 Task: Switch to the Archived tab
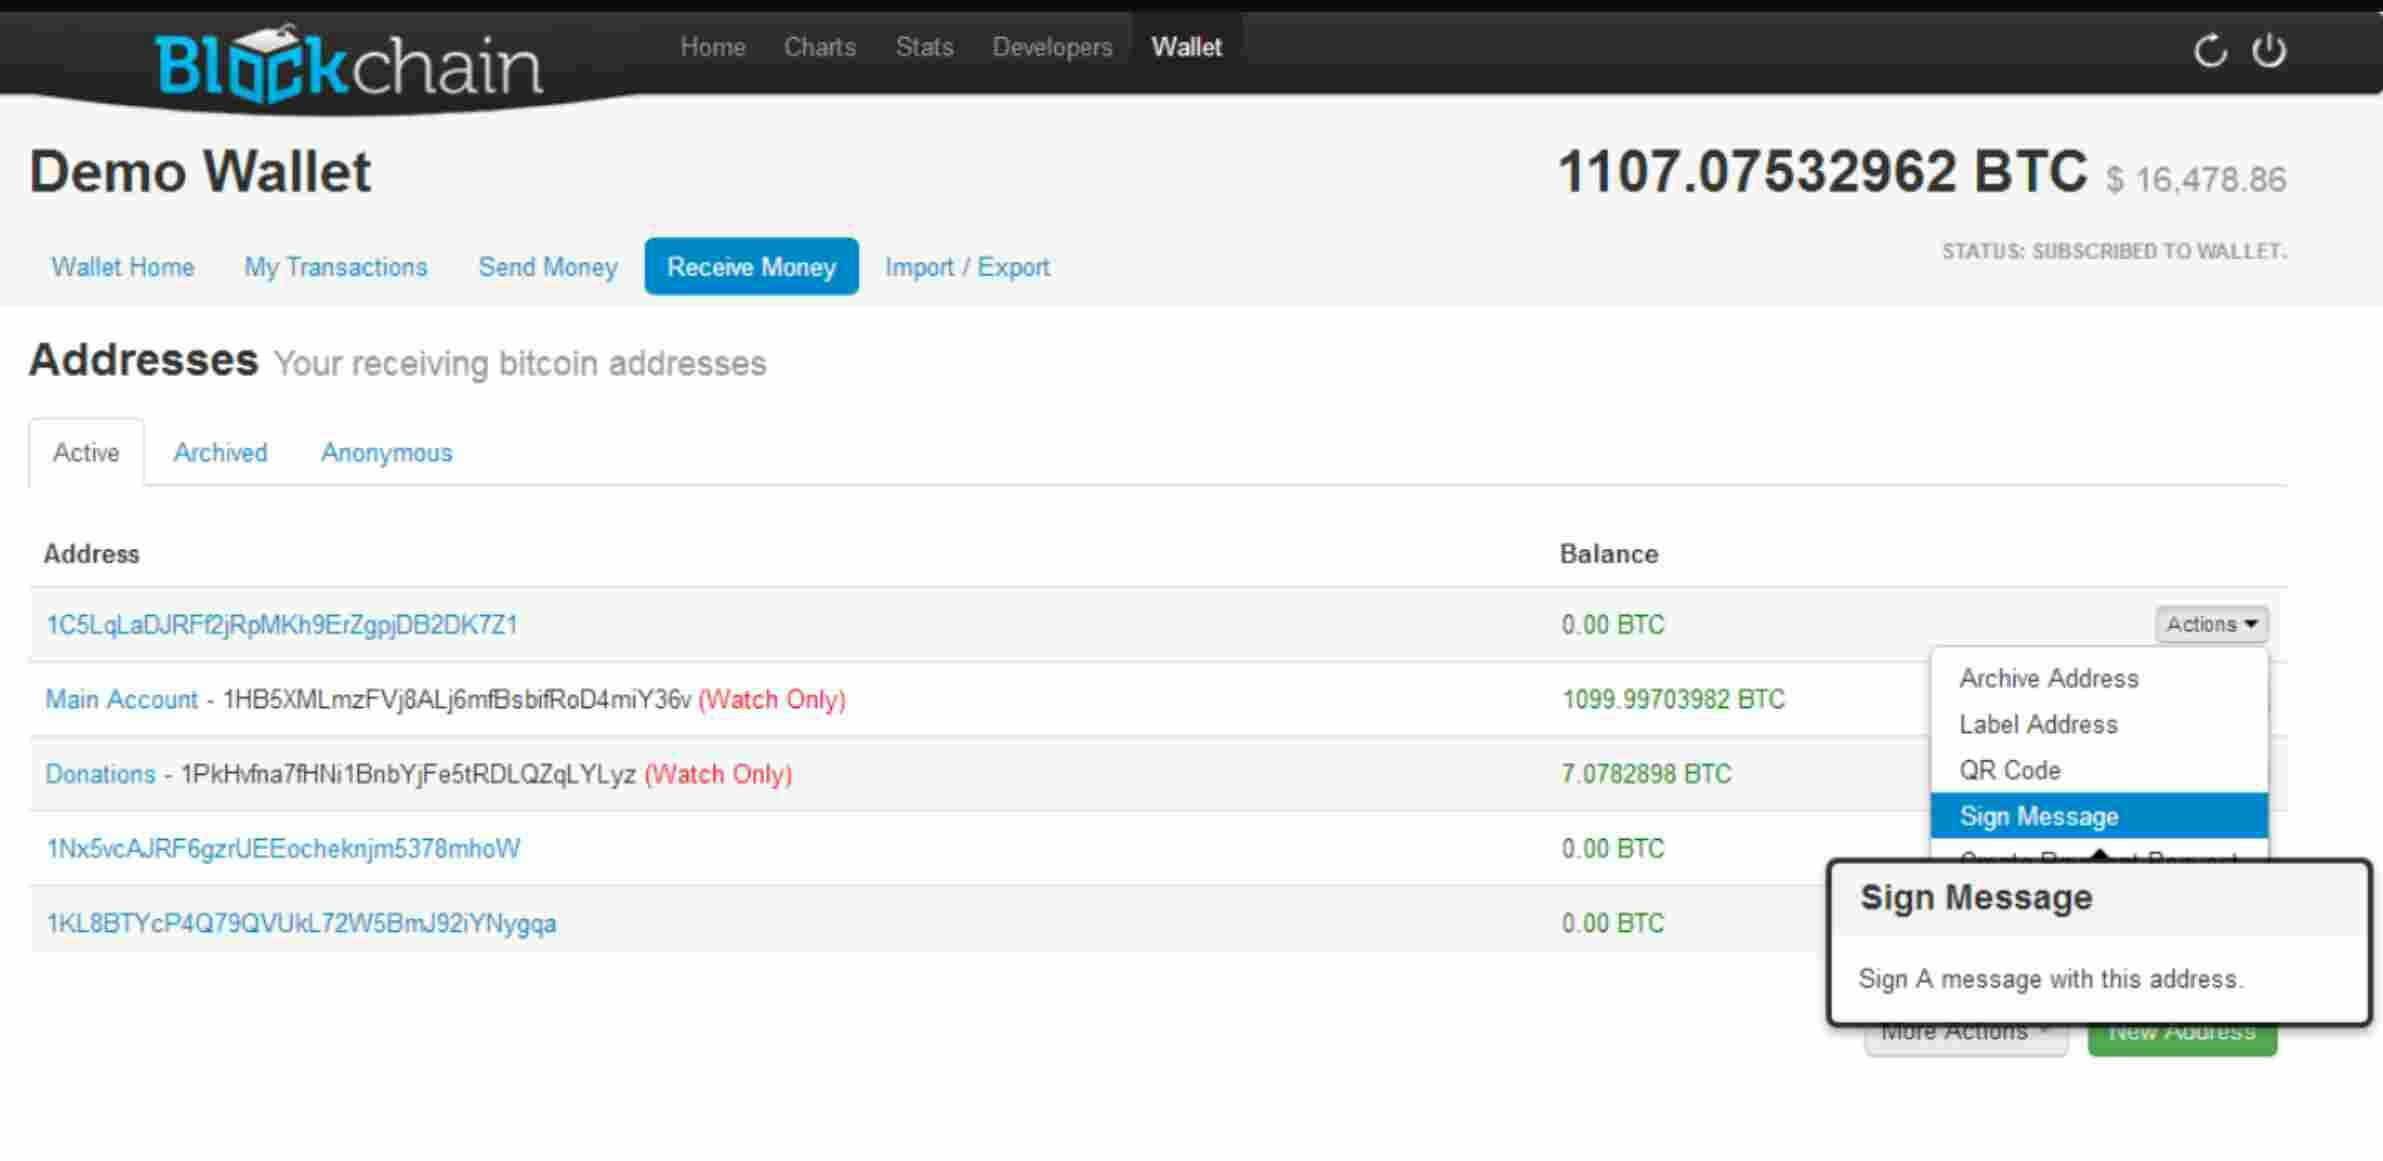220,453
